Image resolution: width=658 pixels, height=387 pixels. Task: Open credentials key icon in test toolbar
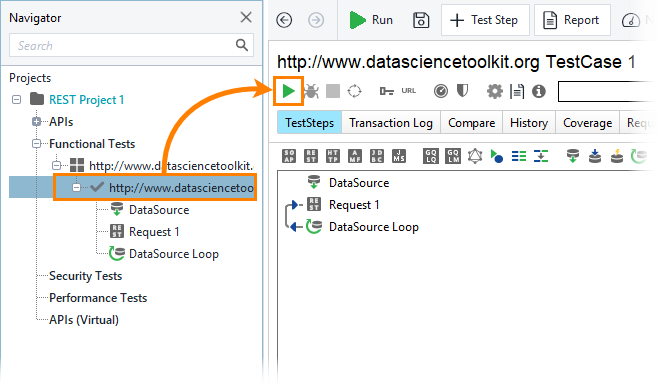[x=386, y=91]
